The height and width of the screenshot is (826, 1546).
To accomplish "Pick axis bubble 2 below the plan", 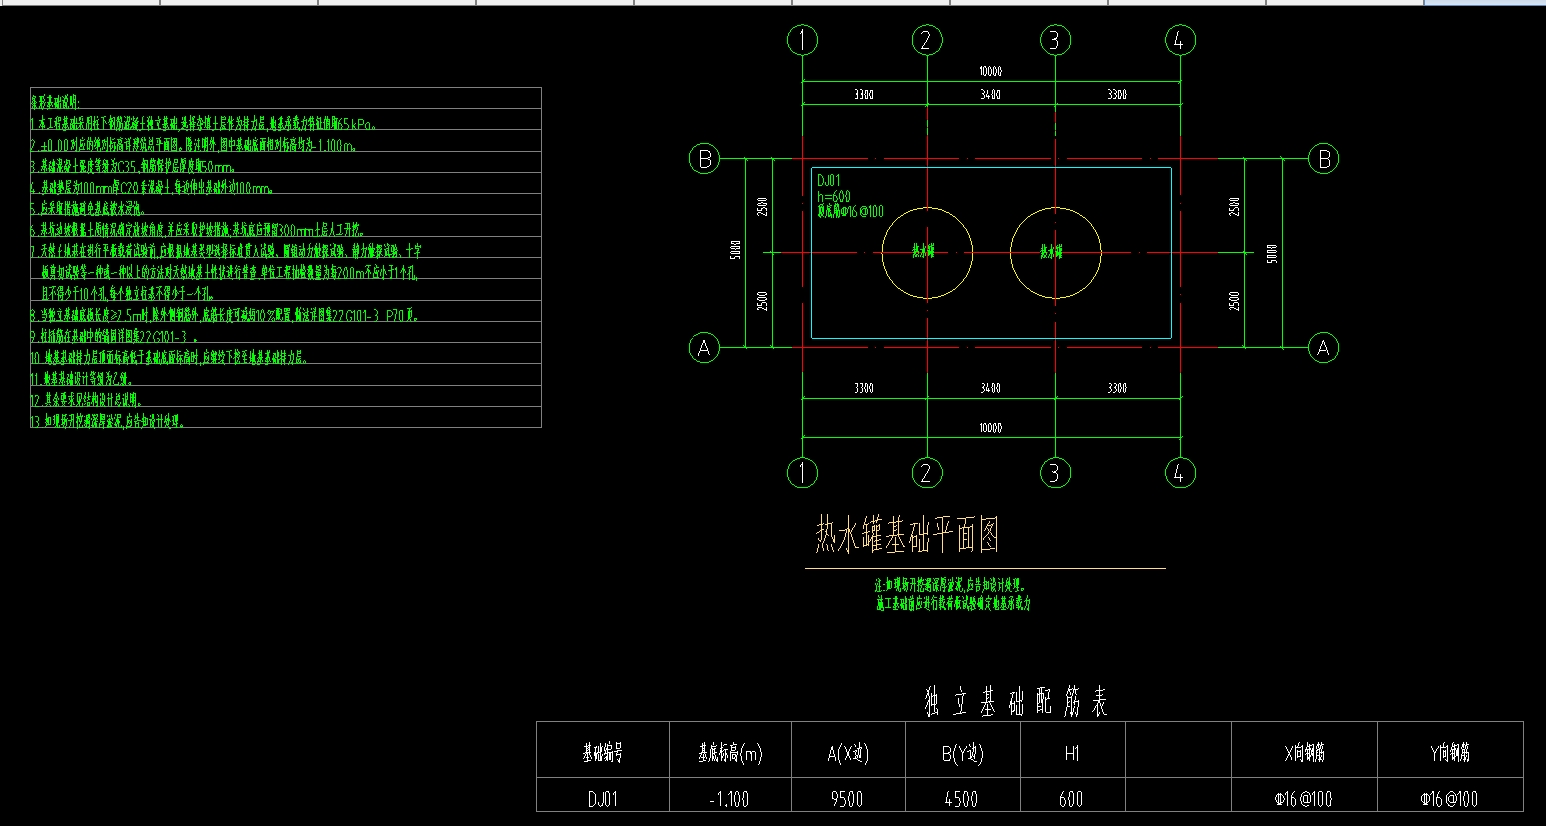I will pos(927,472).
